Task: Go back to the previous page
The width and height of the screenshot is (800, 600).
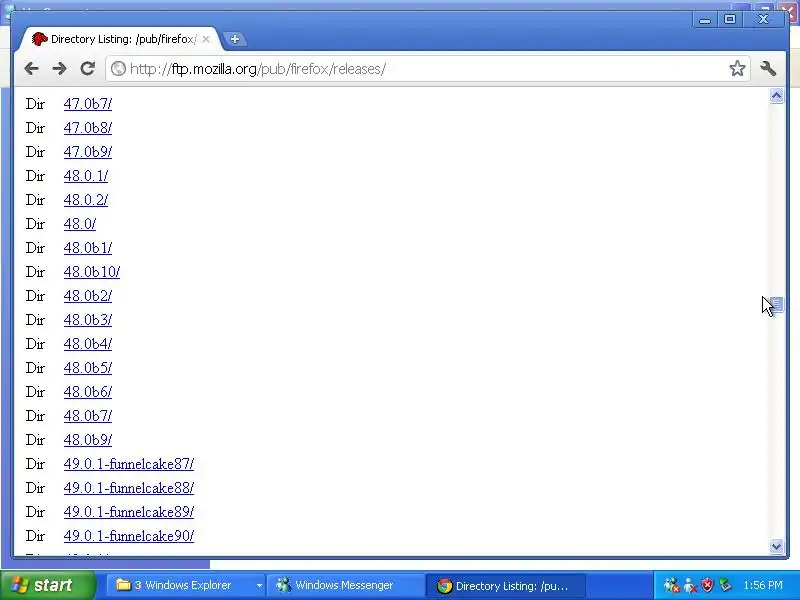Action: [32, 68]
